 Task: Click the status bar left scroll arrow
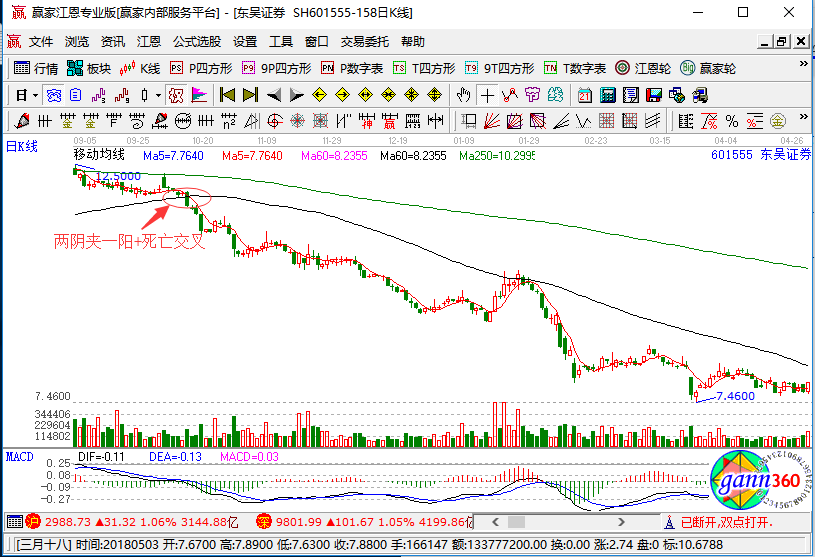pos(495,522)
